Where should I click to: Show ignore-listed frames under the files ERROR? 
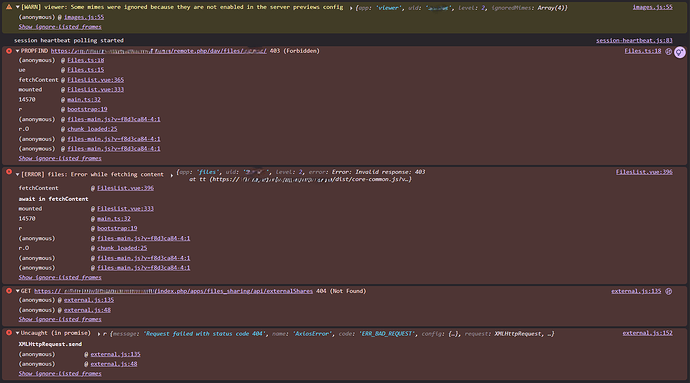tap(60, 277)
